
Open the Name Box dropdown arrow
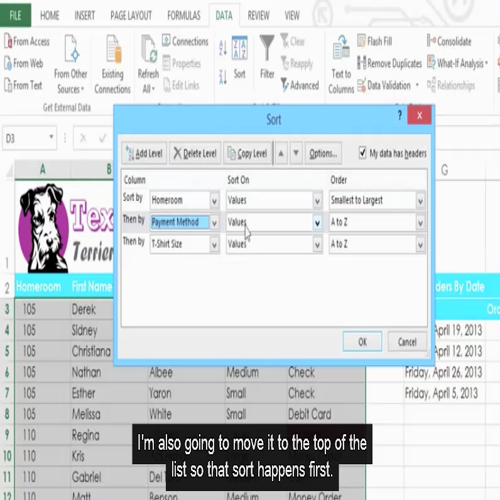click(x=51, y=137)
